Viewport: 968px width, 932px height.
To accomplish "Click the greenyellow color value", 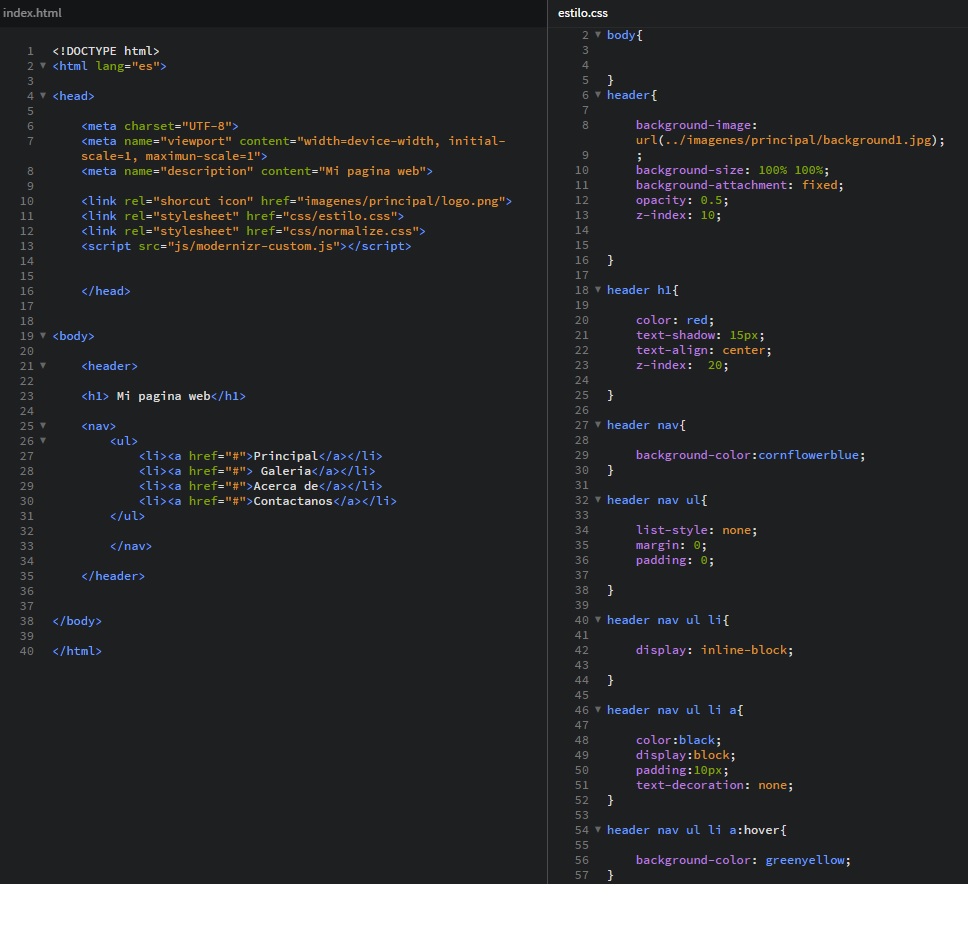I will [804, 860].
